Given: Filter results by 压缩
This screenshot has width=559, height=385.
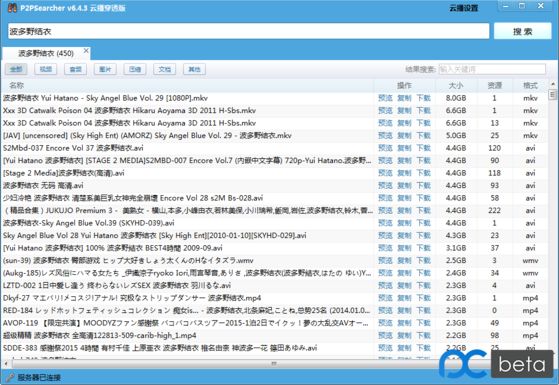Looking at the screenshot, I should click(x=135, y=69).
